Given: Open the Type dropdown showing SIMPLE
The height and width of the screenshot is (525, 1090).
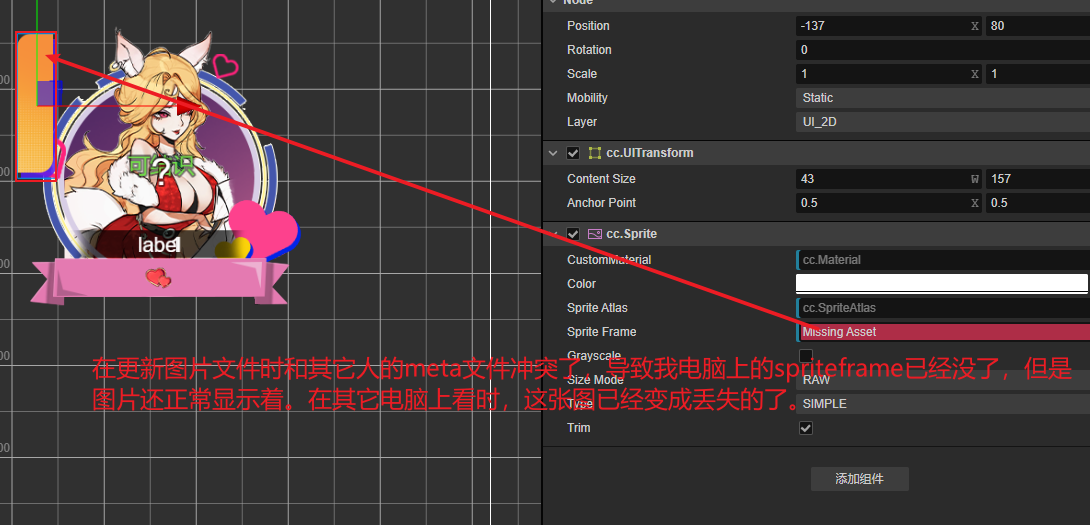Looking at the screenshot, I should (x=943, y=404).
